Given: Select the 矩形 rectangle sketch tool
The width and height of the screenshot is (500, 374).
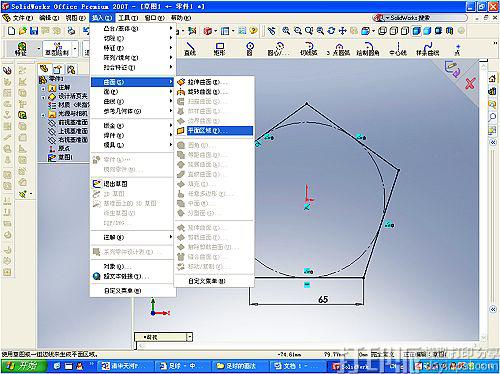Looking at the screenshot, I should pyautogui.click(x=219, y=49).
